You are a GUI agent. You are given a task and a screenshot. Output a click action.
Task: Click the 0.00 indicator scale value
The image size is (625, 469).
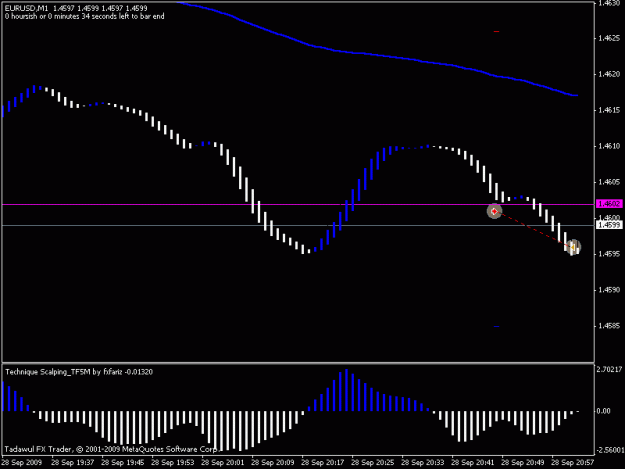(603, 411)
